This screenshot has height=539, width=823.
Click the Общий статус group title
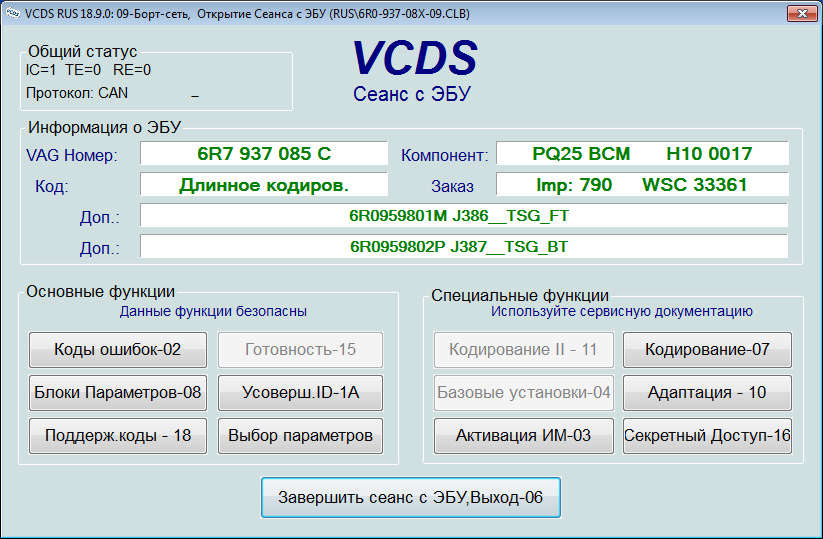tap(82, 51)
